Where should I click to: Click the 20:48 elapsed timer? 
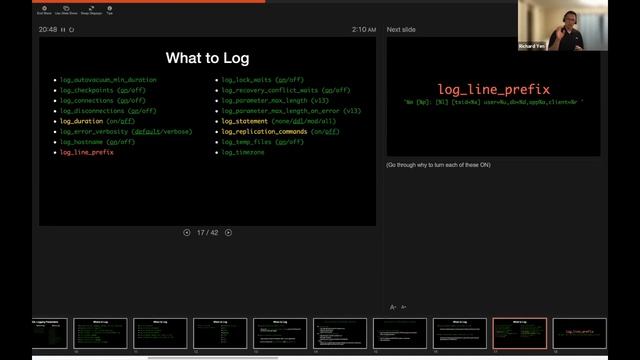click(48, 29)
